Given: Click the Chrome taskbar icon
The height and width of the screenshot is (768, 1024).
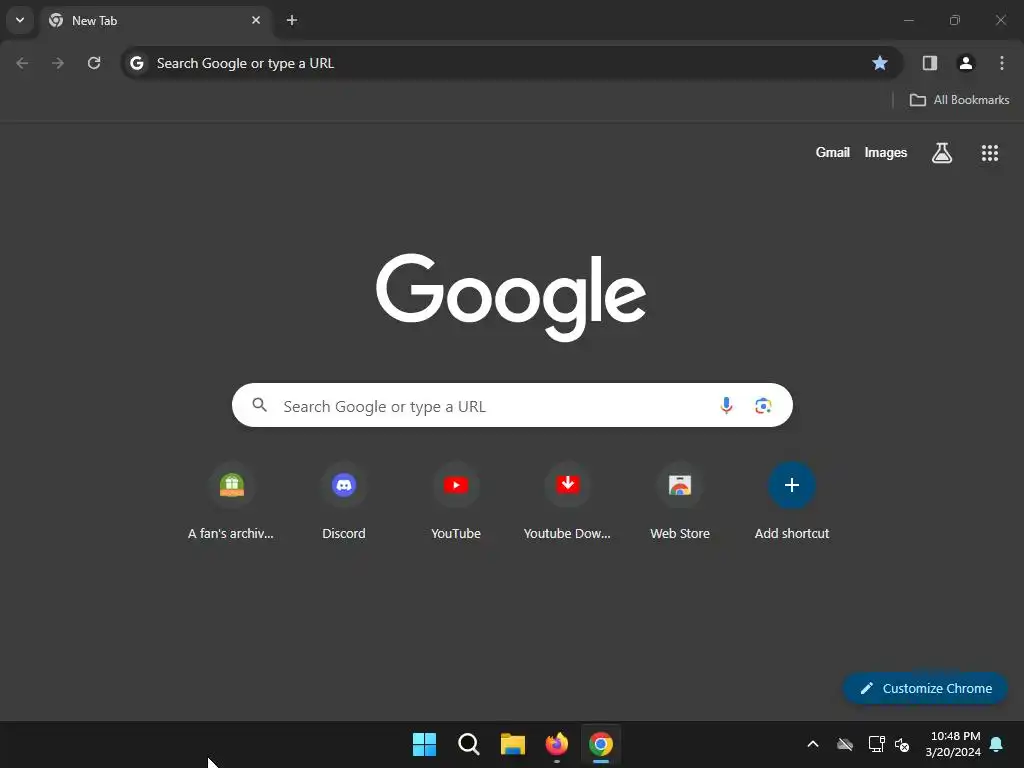Looking at the screenshot, I should tap(601, 744).
